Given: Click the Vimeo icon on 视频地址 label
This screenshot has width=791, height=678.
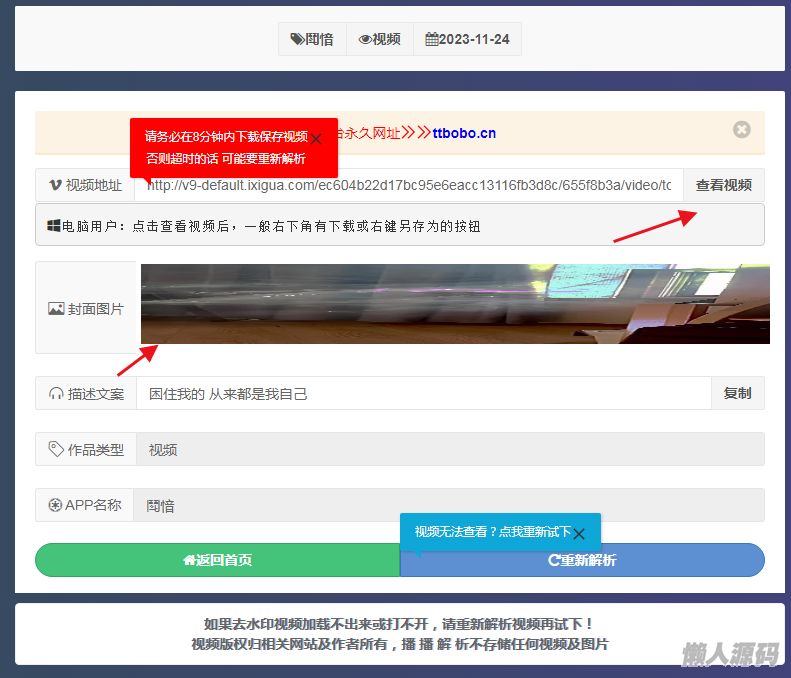Looking at the screenshot, I should pyautogui.click(x=55, y=185).
